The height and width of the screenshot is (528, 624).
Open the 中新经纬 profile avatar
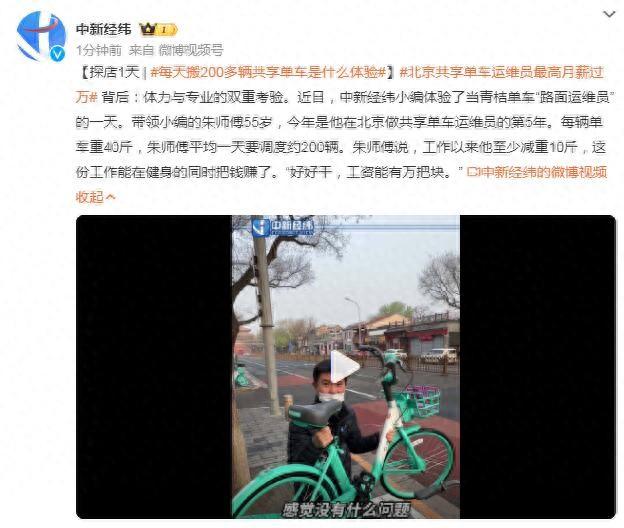pos(41,36)
